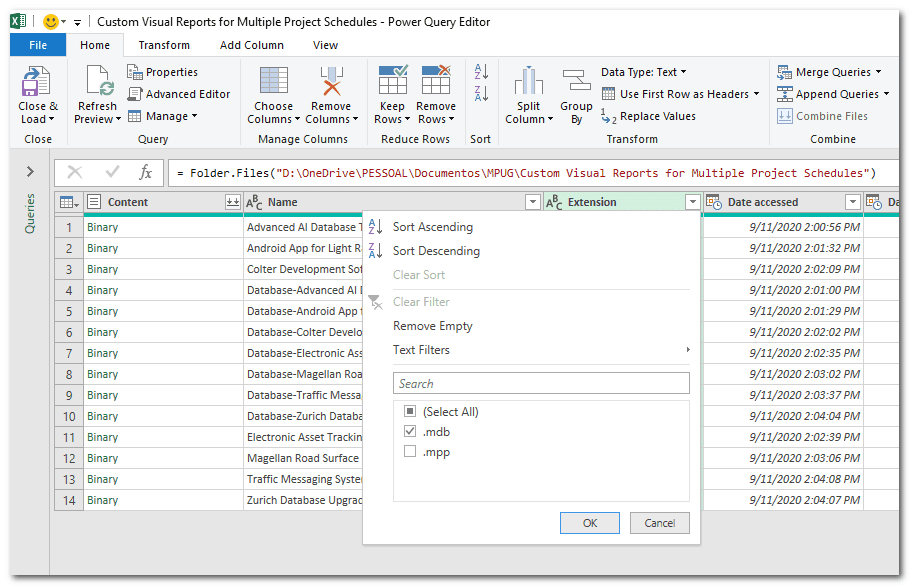Click the Date accessed column type icon
Image resolution: width=910 pixels, height=586 pixels.
[714, 202]
